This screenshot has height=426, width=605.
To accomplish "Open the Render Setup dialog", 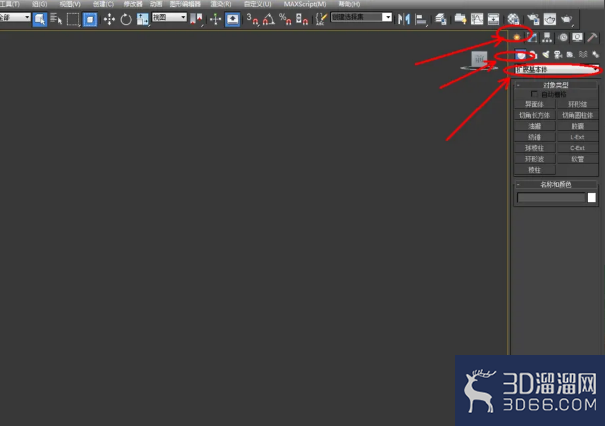I will pos(533,19).
